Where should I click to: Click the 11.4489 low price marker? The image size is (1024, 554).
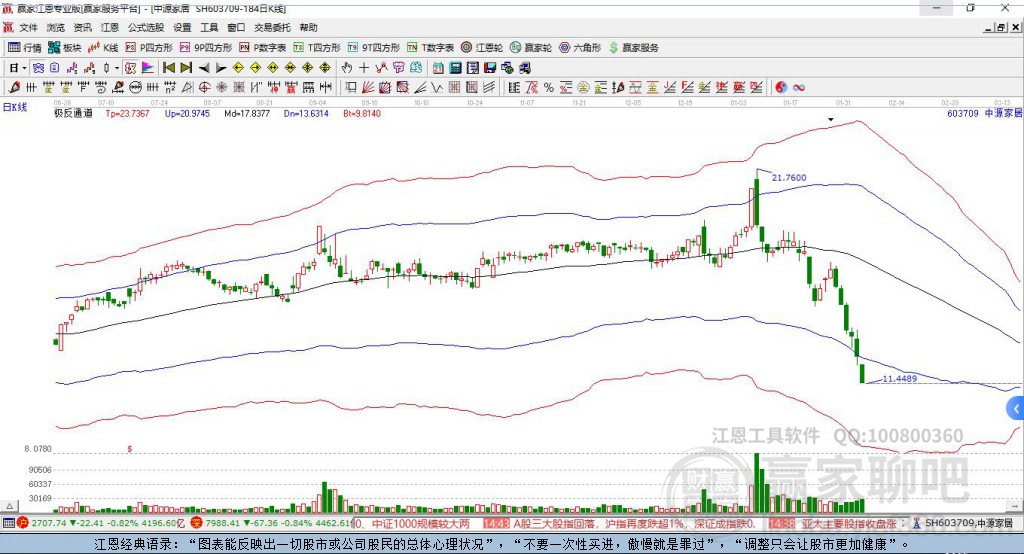[899, 378]
